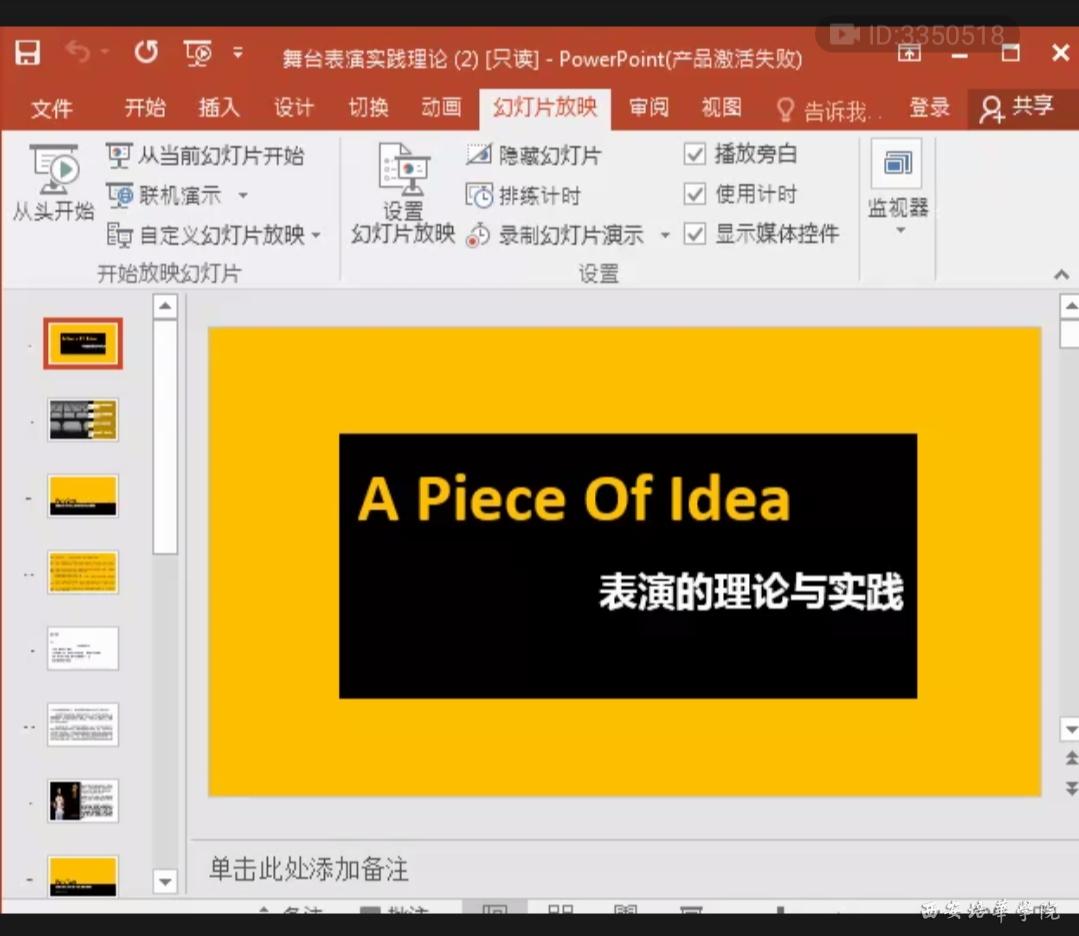The width and height of the screenshot is (1079, 936).
Task: Expand the Present Online (联机演示) dropdown arrow
Action: [x=242, y=196]
